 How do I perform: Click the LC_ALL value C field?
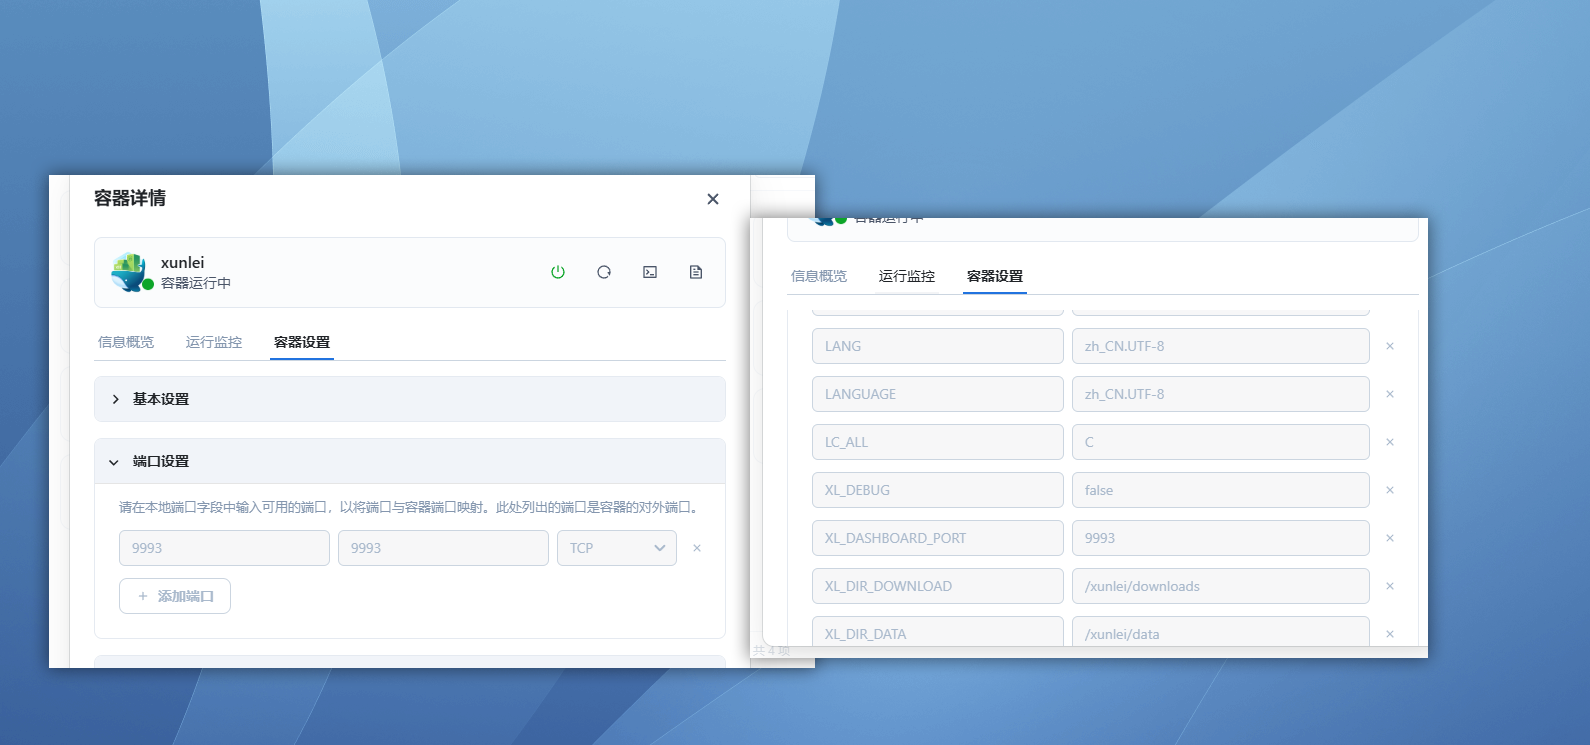tap(1221, 442)
